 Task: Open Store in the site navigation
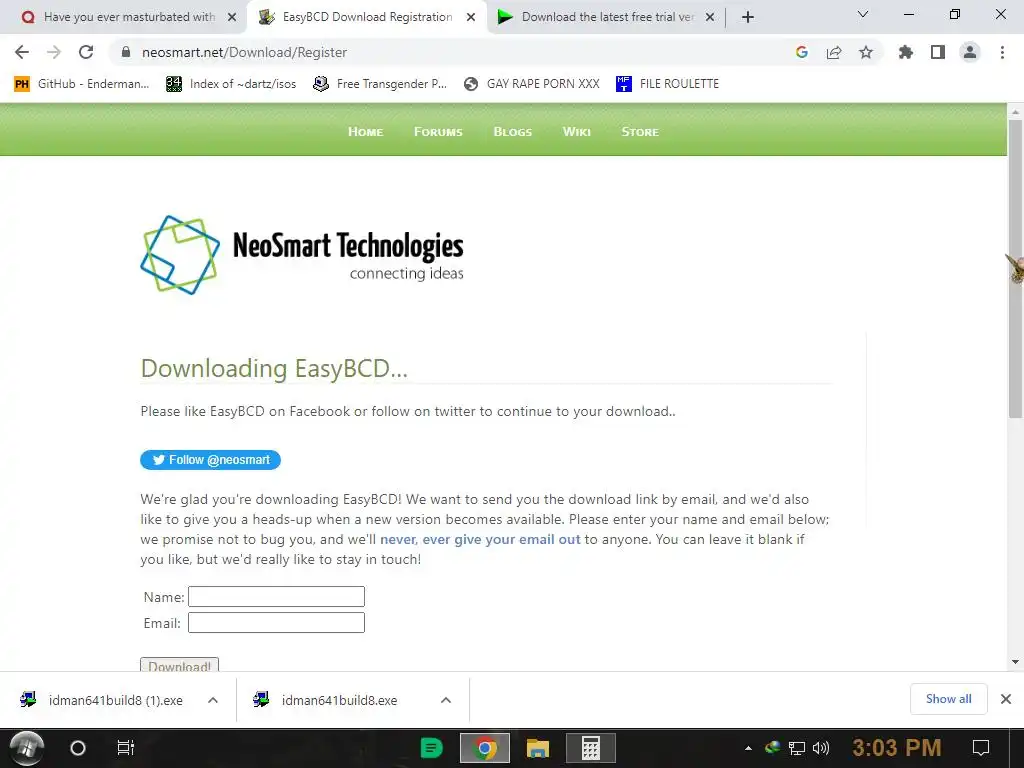[640, 131]
